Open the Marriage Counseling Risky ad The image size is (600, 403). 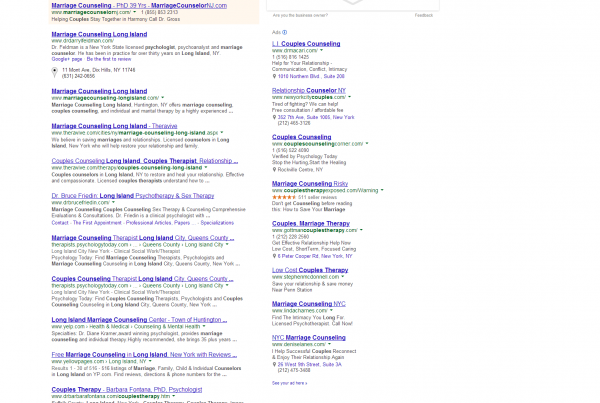[310, 184]
